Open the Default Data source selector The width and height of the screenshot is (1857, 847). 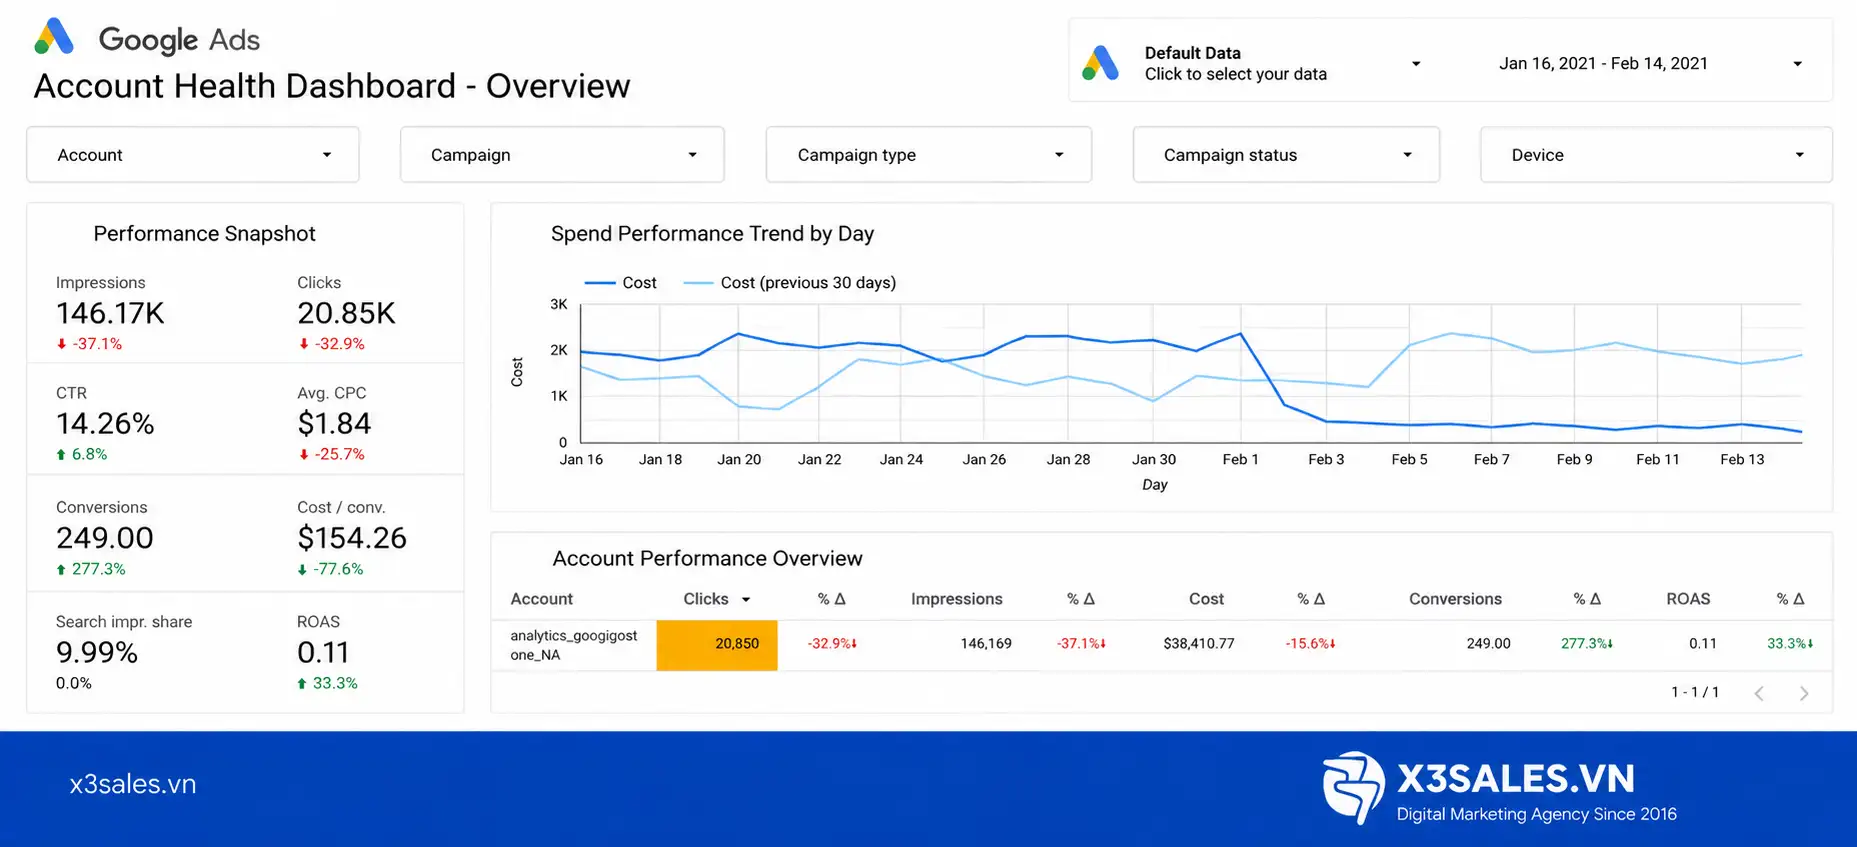[1250, 63]
